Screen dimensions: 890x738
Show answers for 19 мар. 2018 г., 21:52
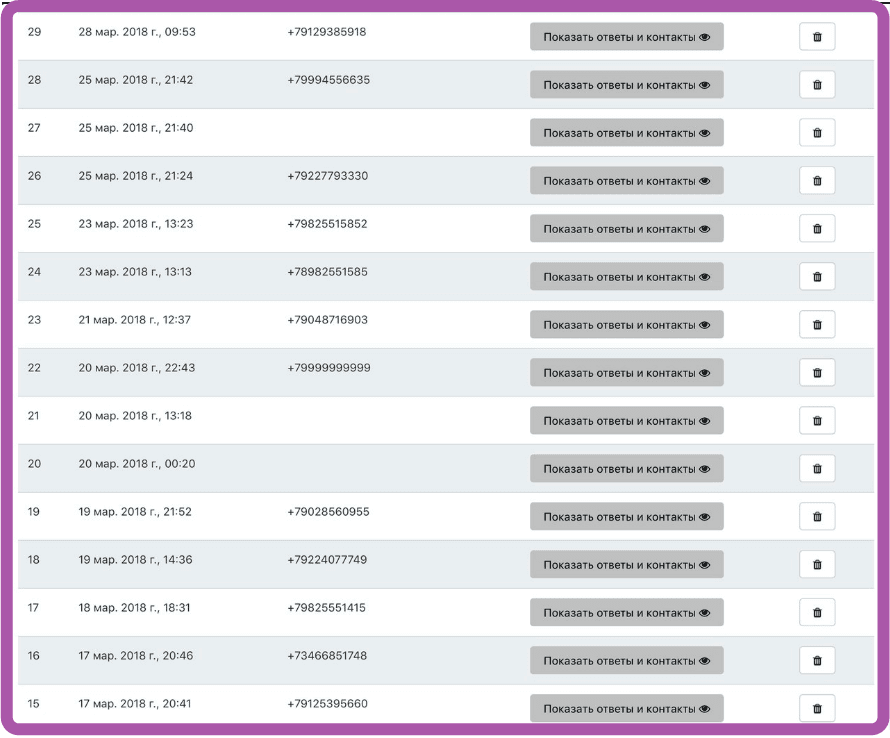tap(626, 517)
